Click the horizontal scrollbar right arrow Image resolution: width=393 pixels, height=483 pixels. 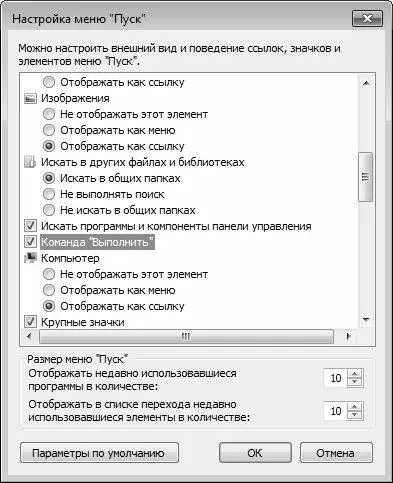(x=348, y=336)
